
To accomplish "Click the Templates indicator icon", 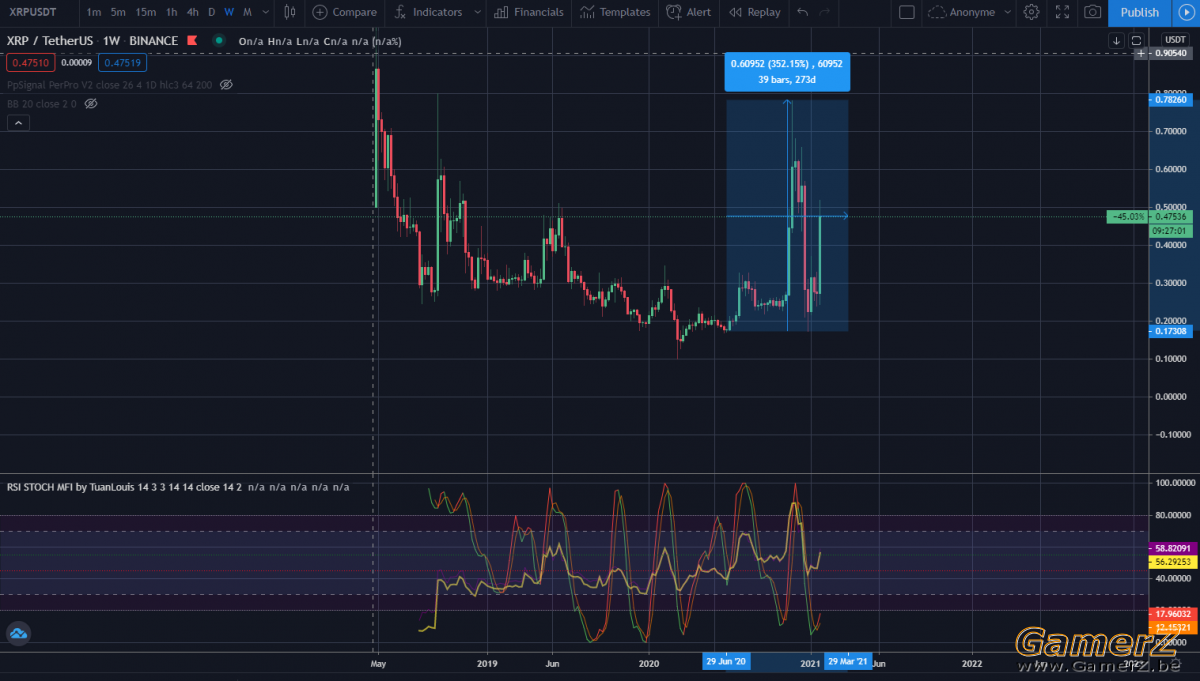I will tap(587, 12).
